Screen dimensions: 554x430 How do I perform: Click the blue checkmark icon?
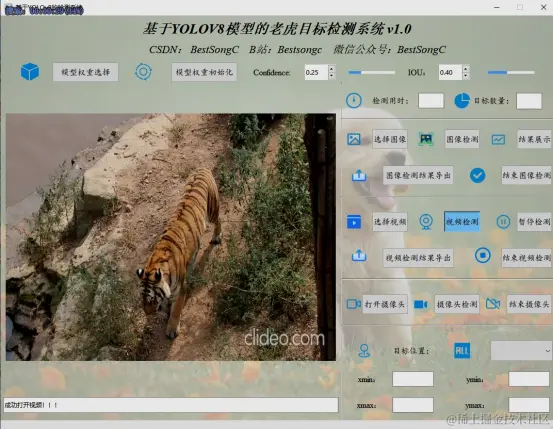477,175
